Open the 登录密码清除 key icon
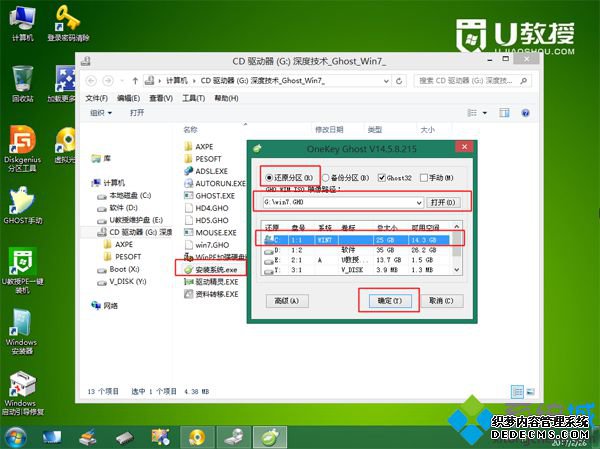 [68, 23]
